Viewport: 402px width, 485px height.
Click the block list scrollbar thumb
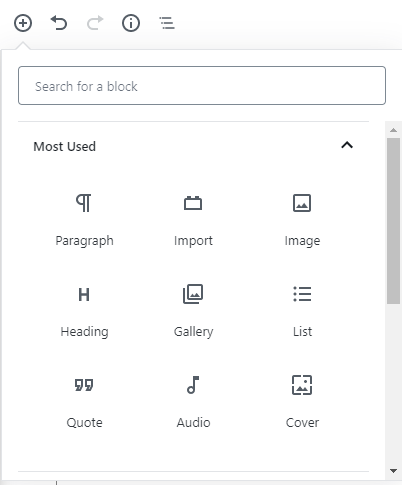393,221
